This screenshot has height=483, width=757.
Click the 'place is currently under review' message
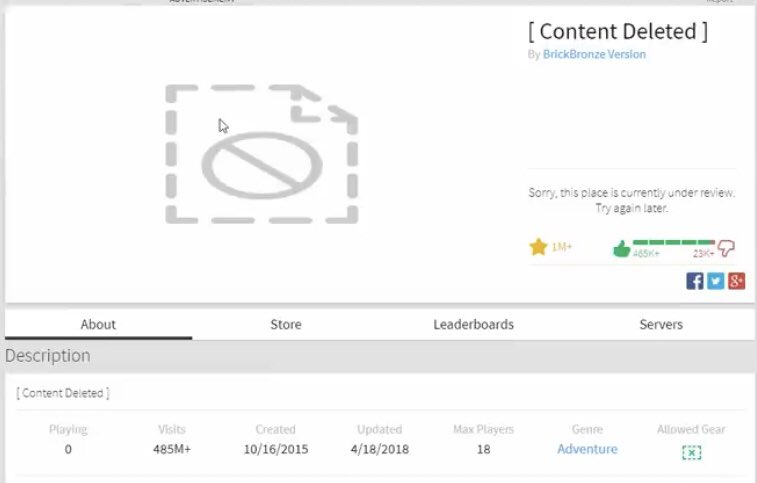click(x=631, y=200)
